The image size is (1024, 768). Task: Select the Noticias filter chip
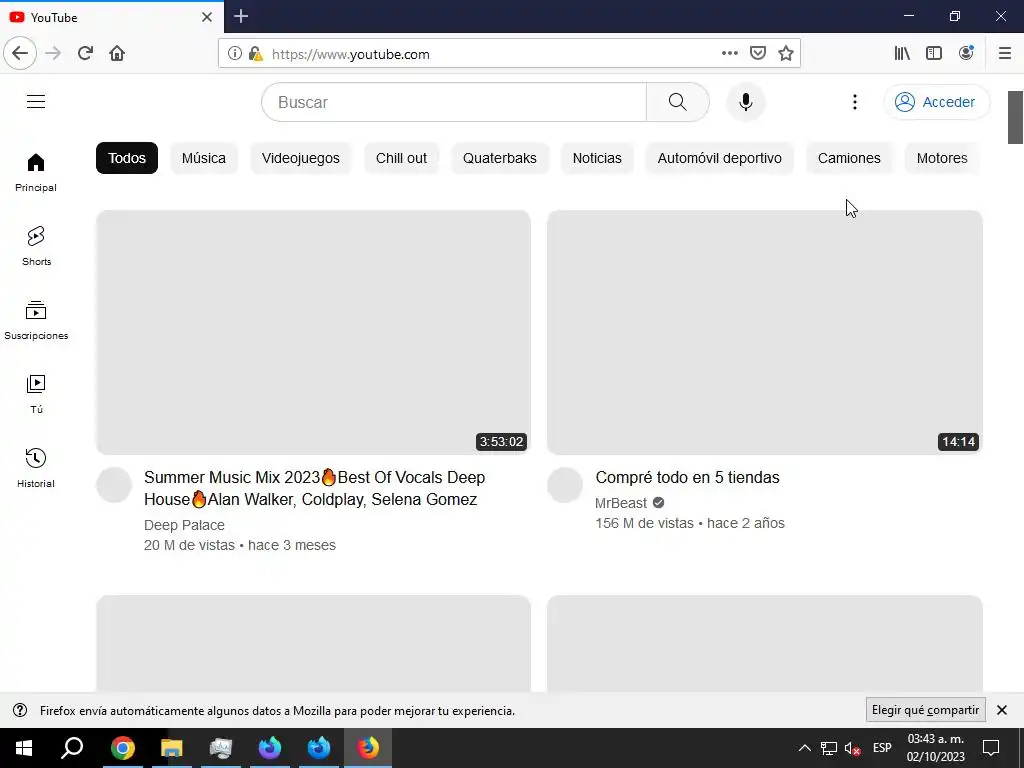tap(597, 158)
